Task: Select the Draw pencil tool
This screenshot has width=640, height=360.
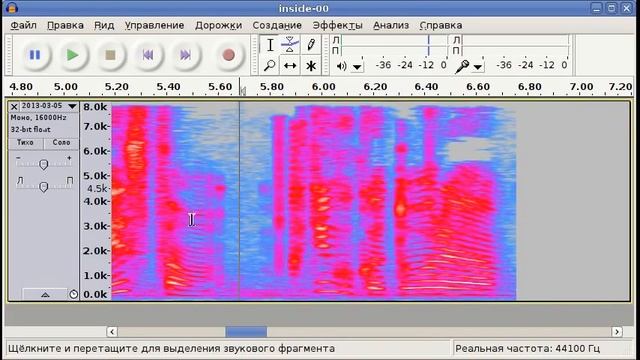Action: (x=311, y=45)
